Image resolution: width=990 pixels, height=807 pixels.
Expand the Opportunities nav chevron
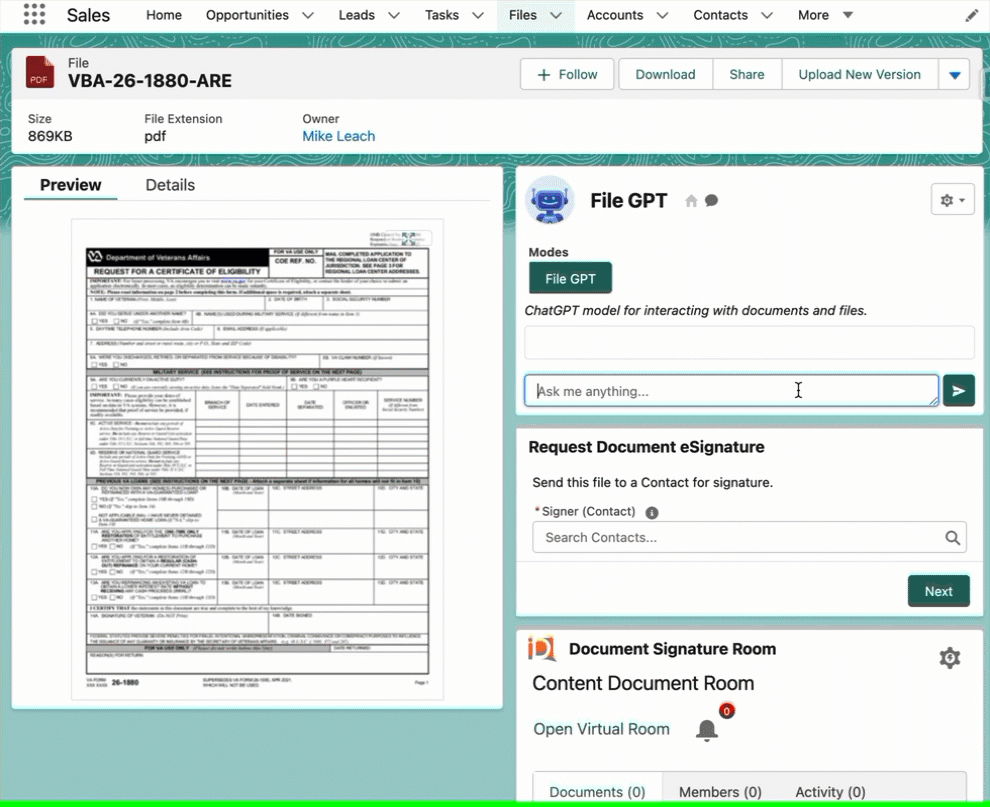click(x=307, y=15)
